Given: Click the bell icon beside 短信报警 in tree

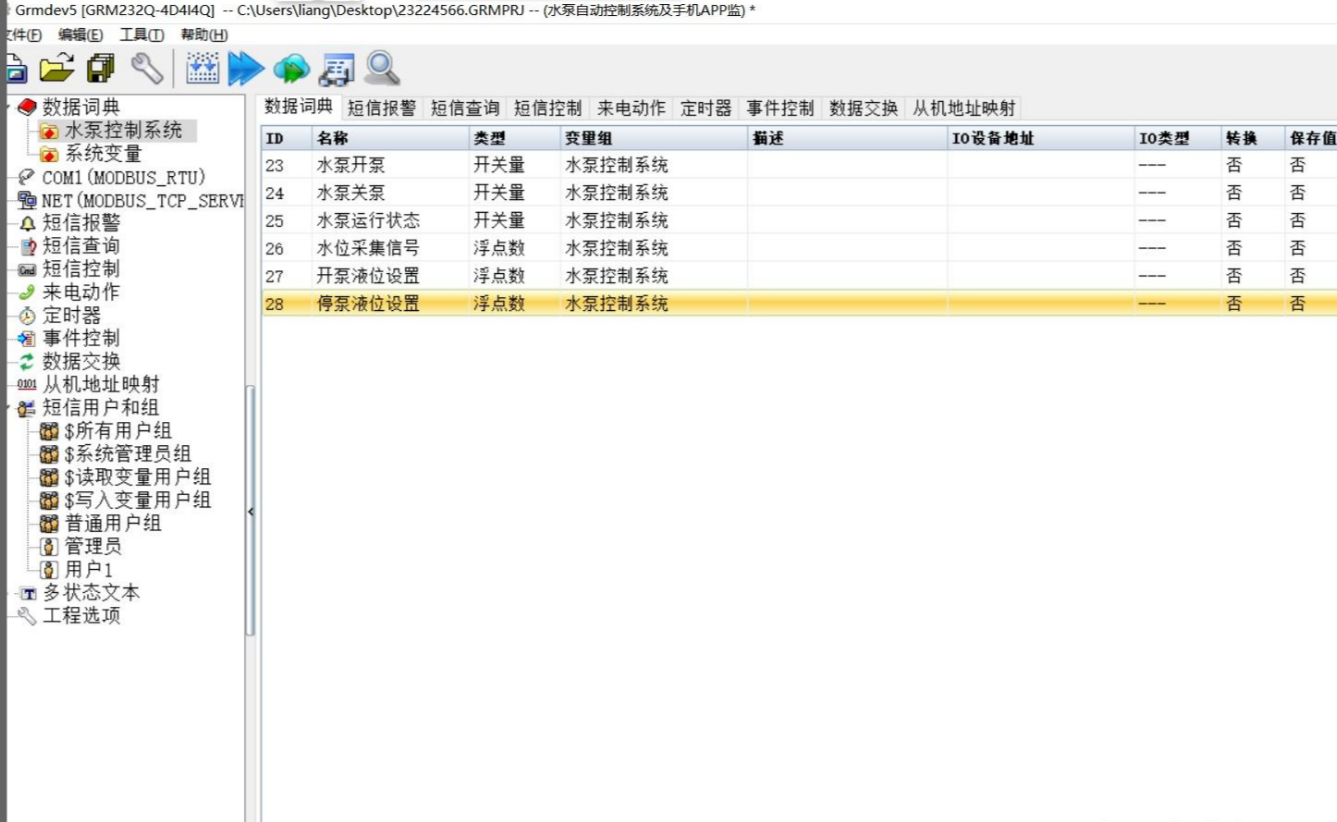Looking at the screenshot, I should 27,224.
